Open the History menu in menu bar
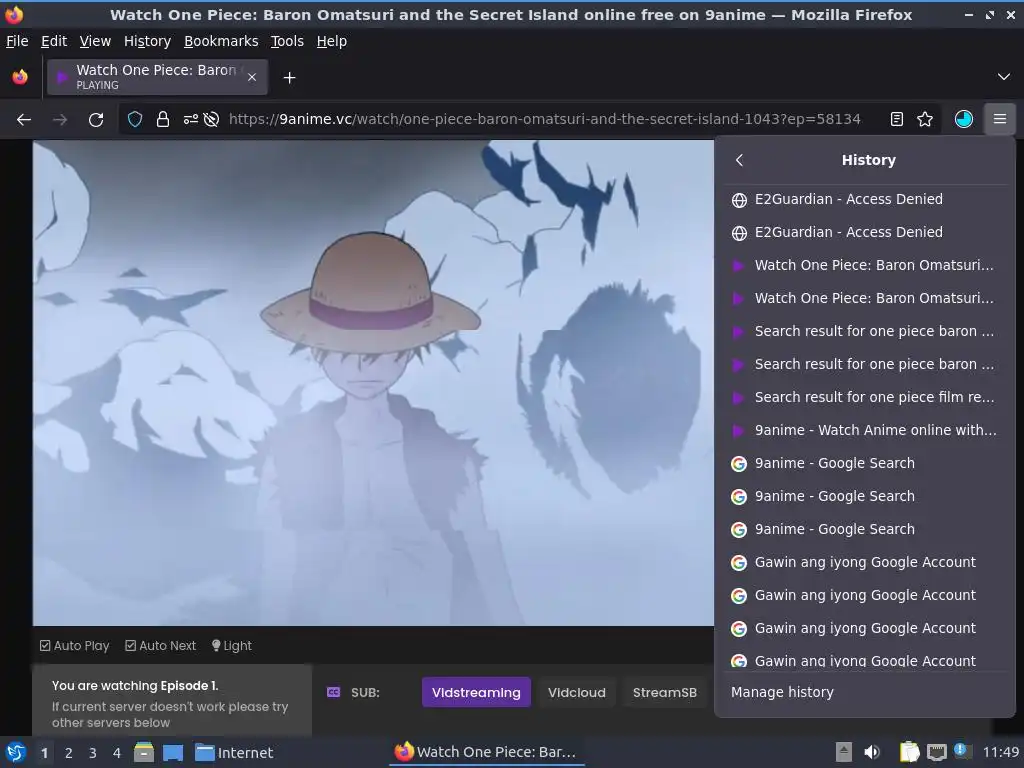1024x768 pixels. coord(147,41)
